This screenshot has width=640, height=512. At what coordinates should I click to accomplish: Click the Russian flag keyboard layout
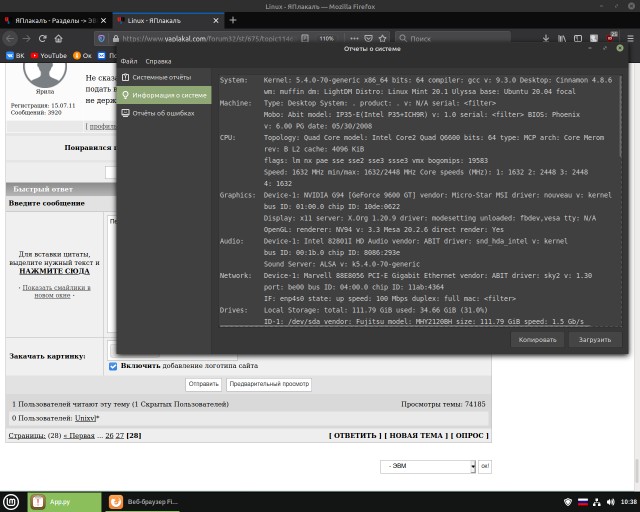[583, 502]
